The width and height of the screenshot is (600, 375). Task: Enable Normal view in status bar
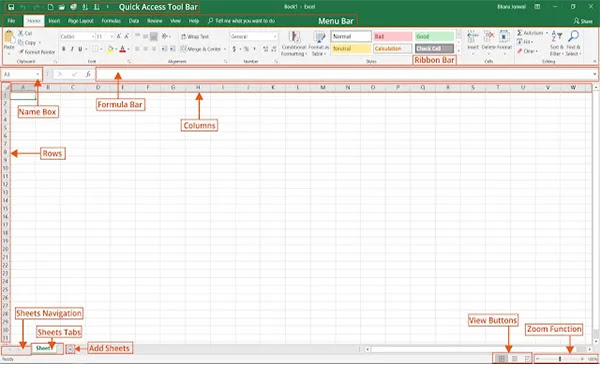(x=501, y=359)
